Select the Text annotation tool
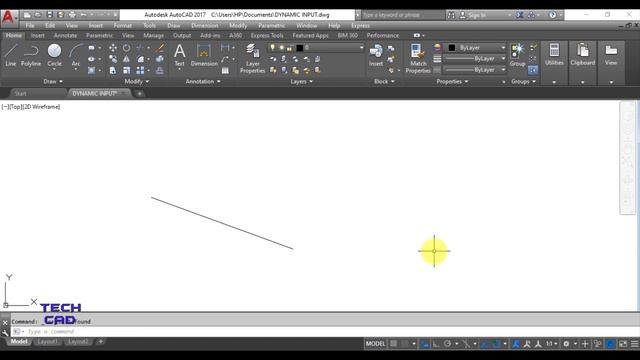 180,55
